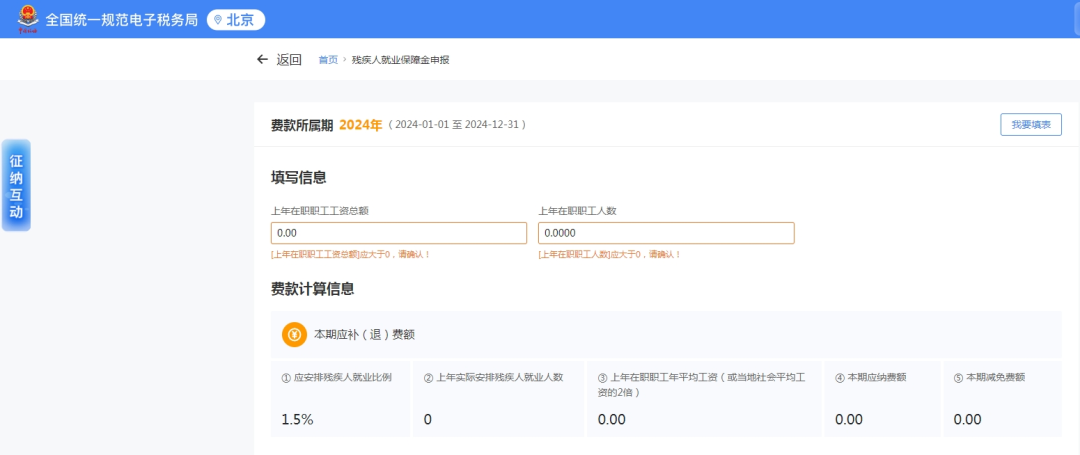Click circled number 1 before 应安排残疾人就业比例

pyautogui.click(x=286, y=378)
